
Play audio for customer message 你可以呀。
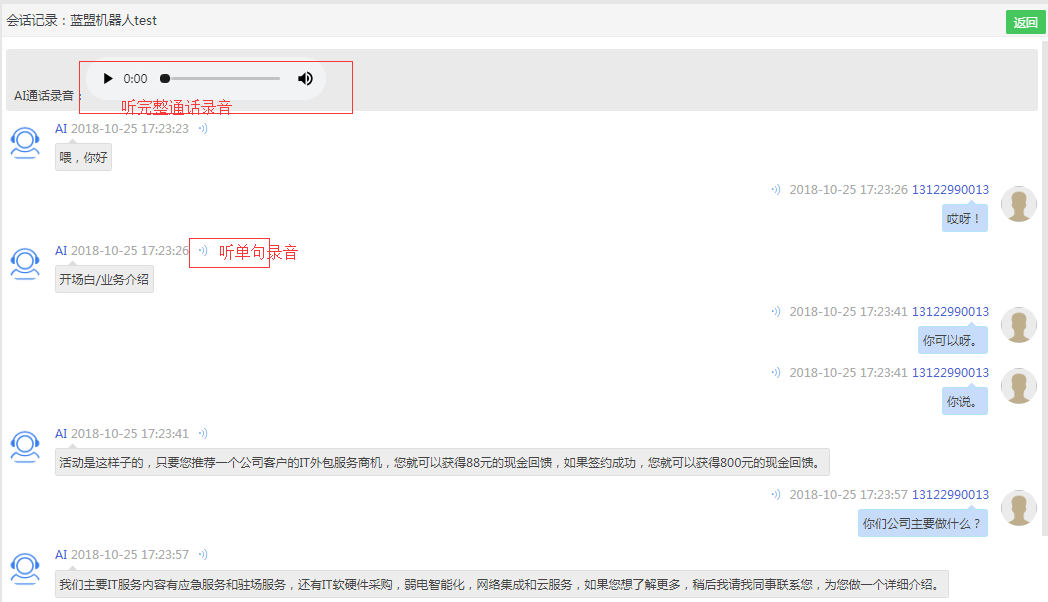[x=775, y=312]
